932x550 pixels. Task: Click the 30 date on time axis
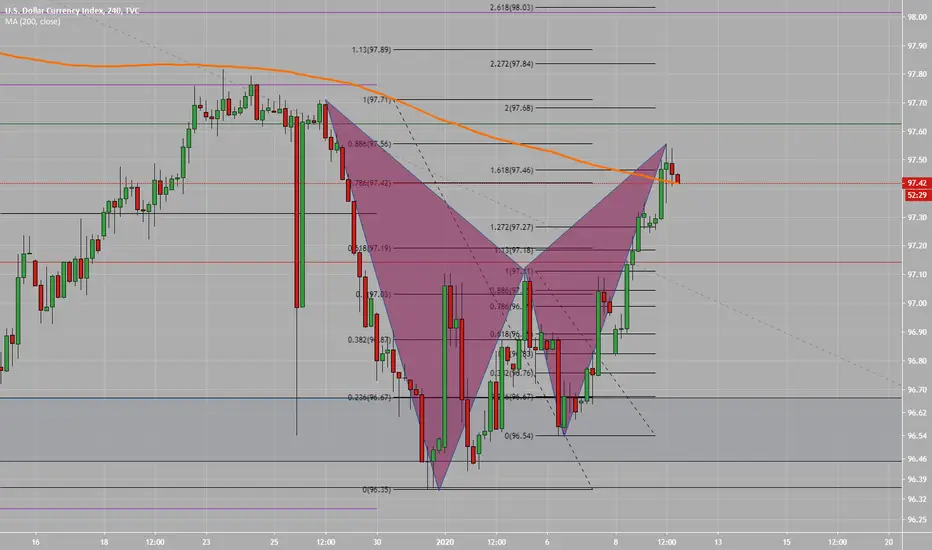point(377,542)
